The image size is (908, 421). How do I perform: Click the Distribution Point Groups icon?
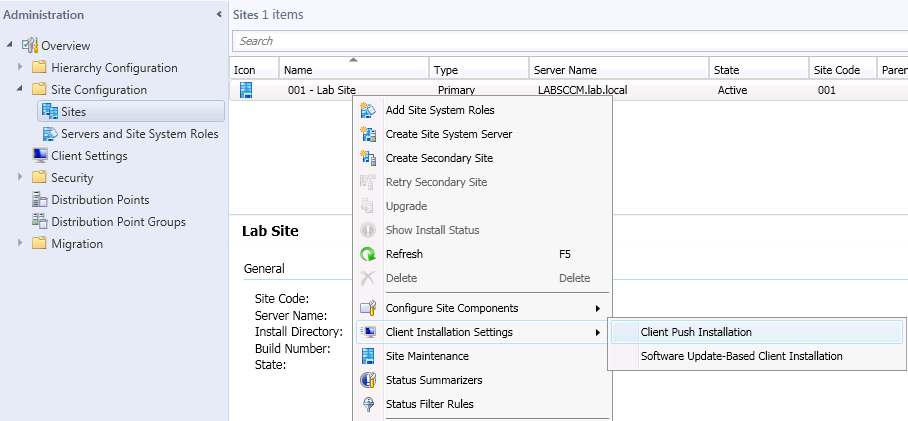coord(39,221)
